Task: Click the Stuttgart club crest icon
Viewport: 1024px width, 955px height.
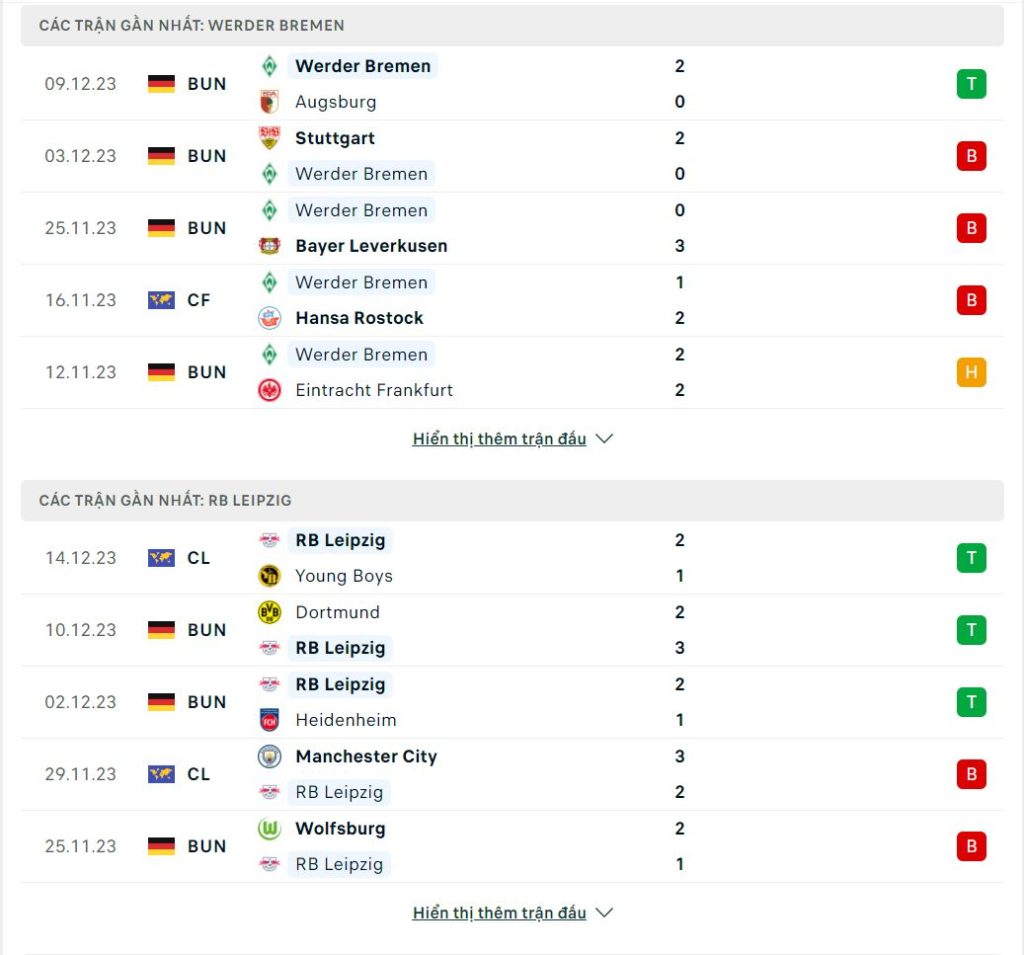Action: point(269,138)
